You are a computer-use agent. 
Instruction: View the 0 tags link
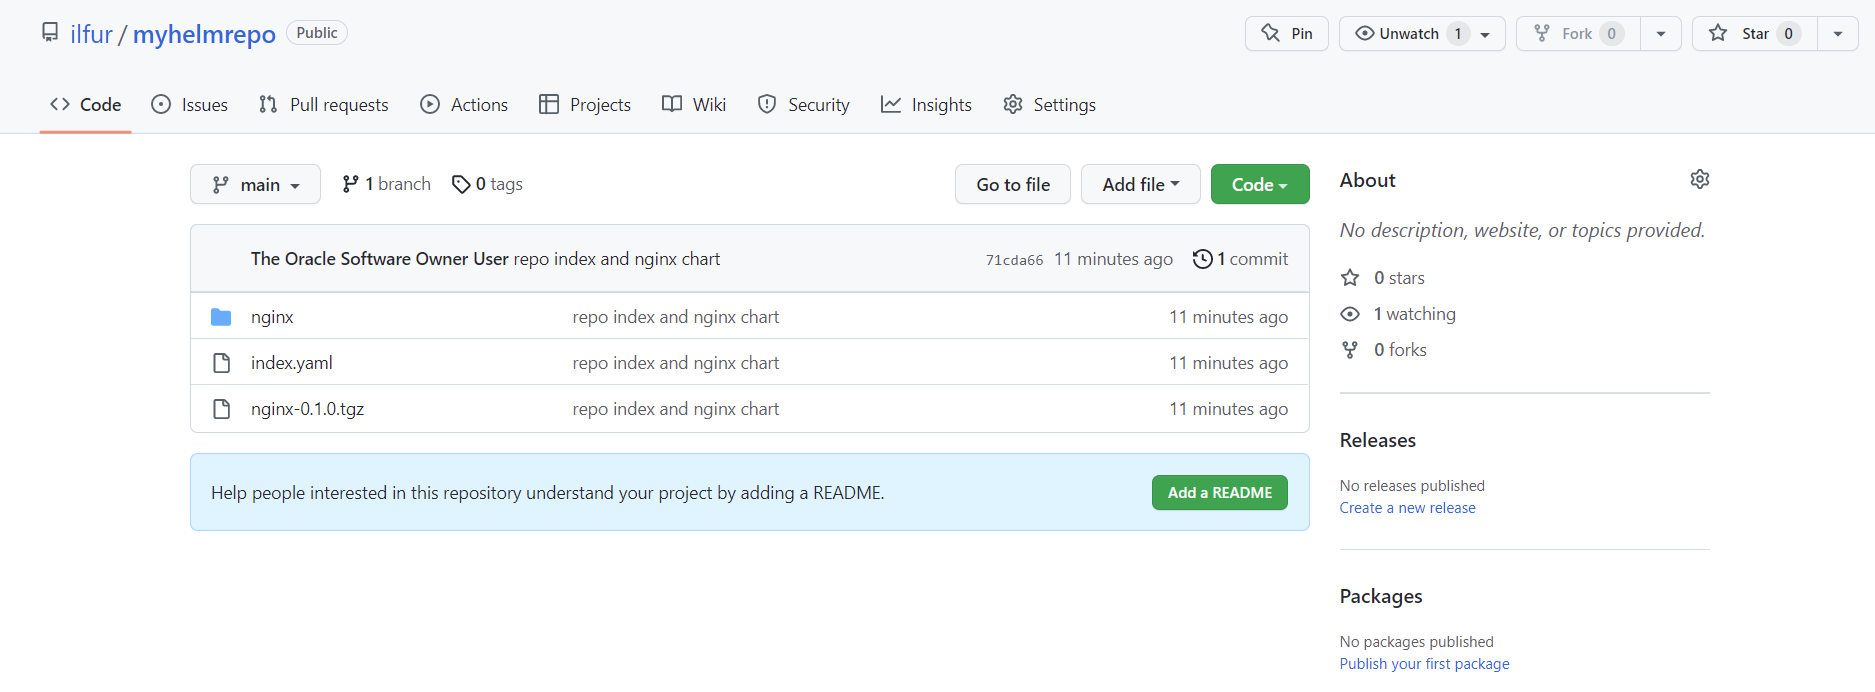pyautogui.click(x=487, y=184)
